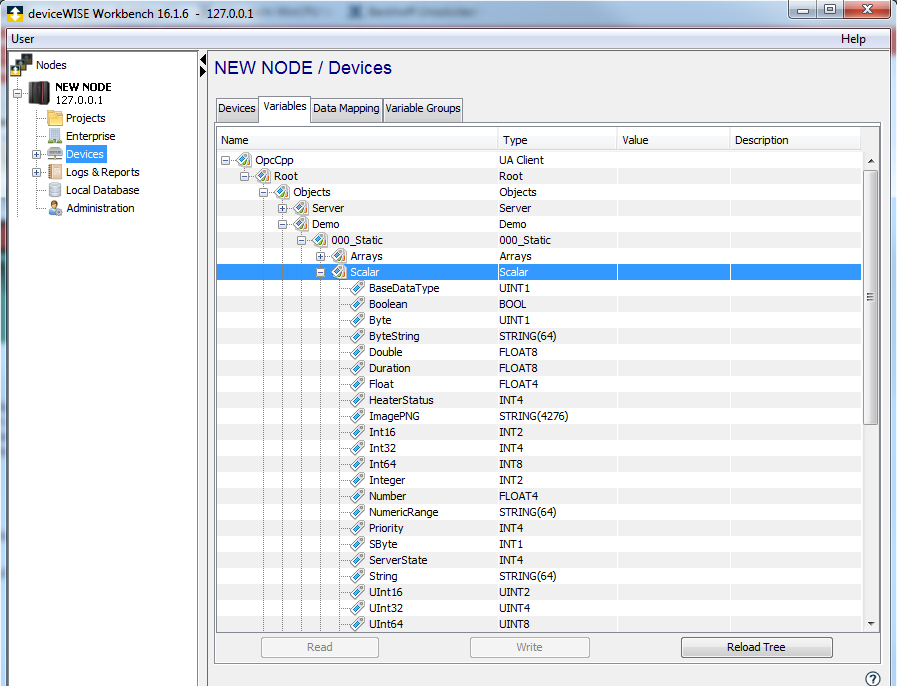Select the NEW NODE server icon
The height and width of the screenshot is (686, 897).
[38, 93]
